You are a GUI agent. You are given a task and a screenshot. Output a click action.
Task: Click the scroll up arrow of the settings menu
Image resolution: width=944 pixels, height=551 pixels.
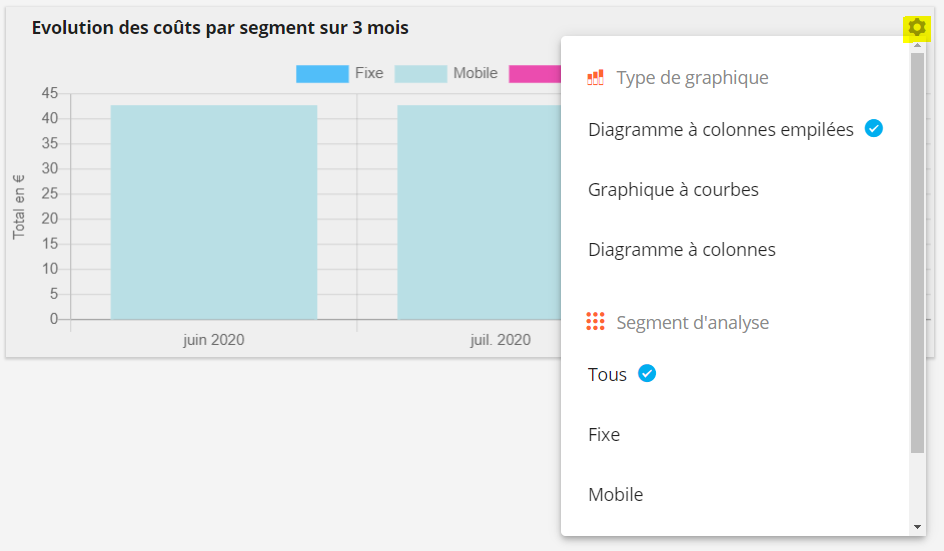[917, 46]
